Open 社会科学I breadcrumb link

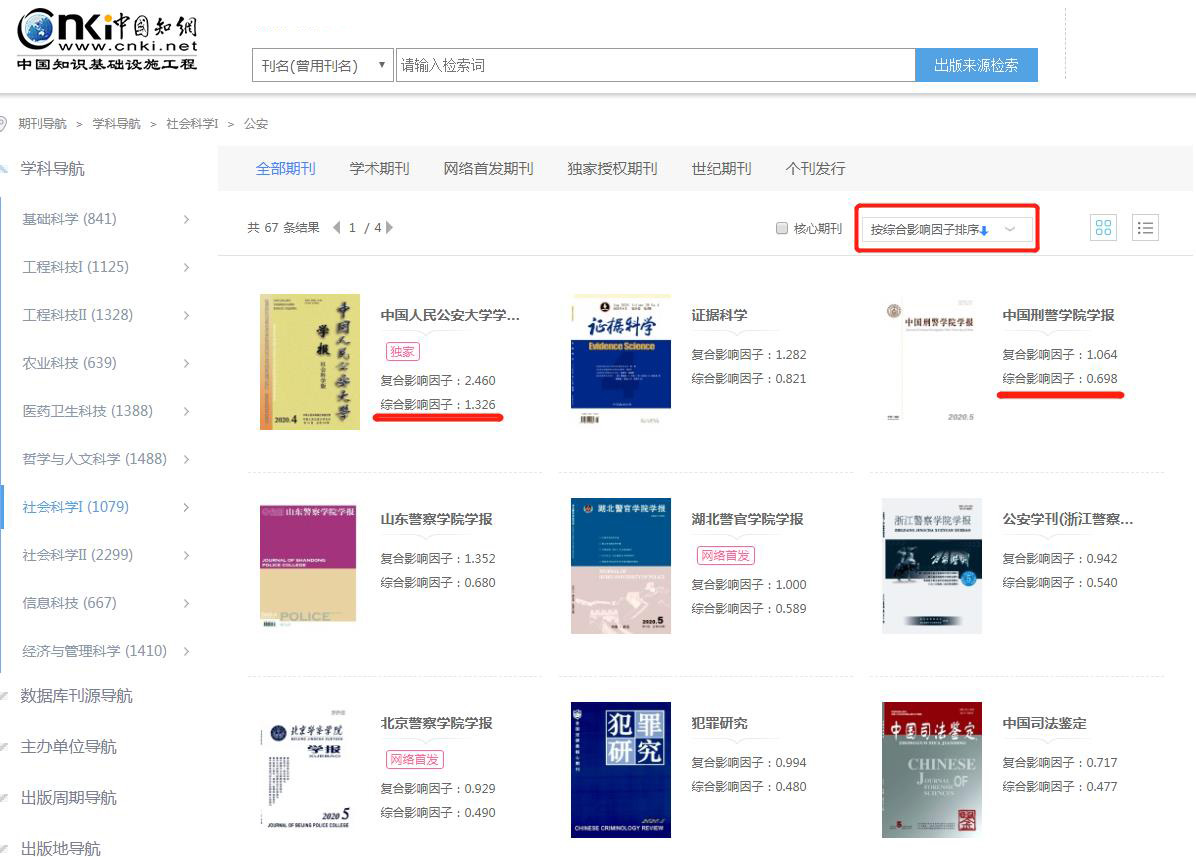[192, 124]
